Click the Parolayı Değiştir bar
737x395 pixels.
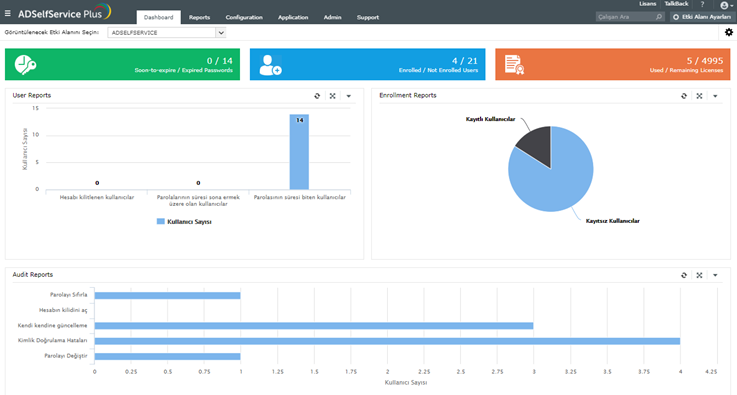click(167, 356)
